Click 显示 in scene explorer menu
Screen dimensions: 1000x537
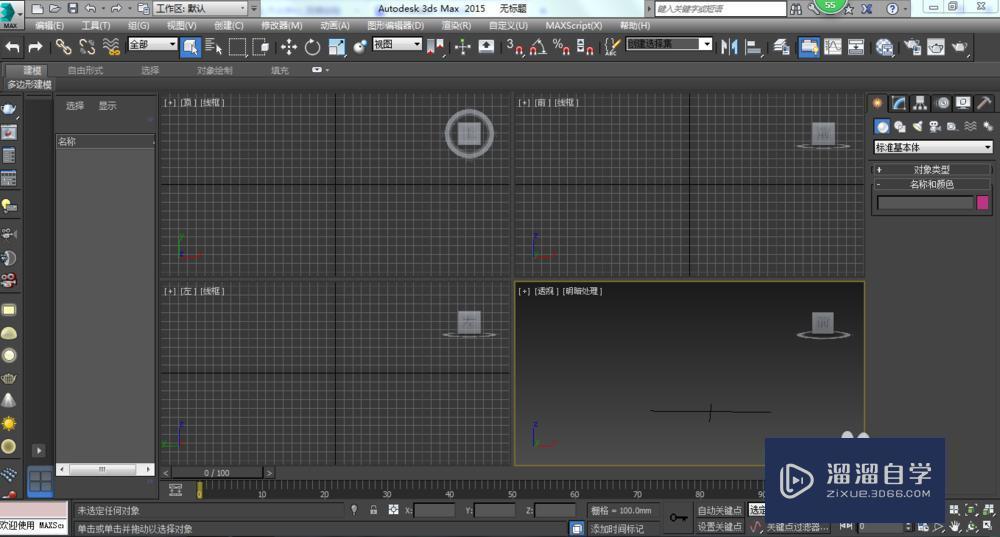coord(107,106)
